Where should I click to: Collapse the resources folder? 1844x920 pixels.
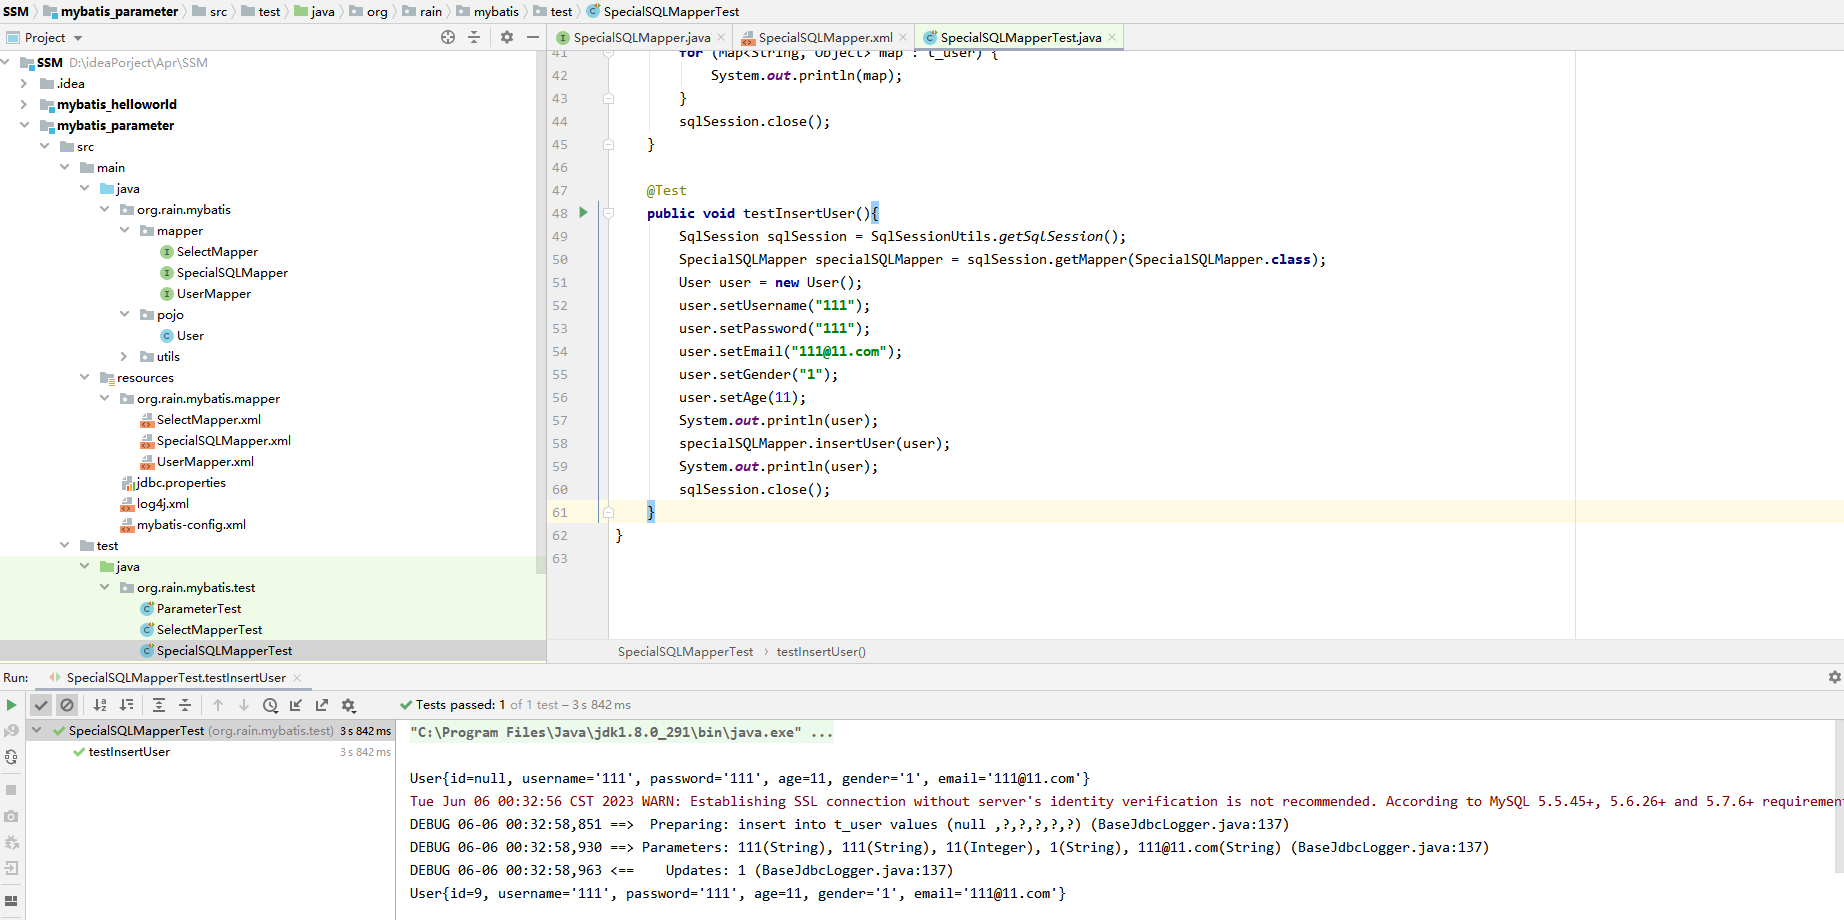pos(84,377)
